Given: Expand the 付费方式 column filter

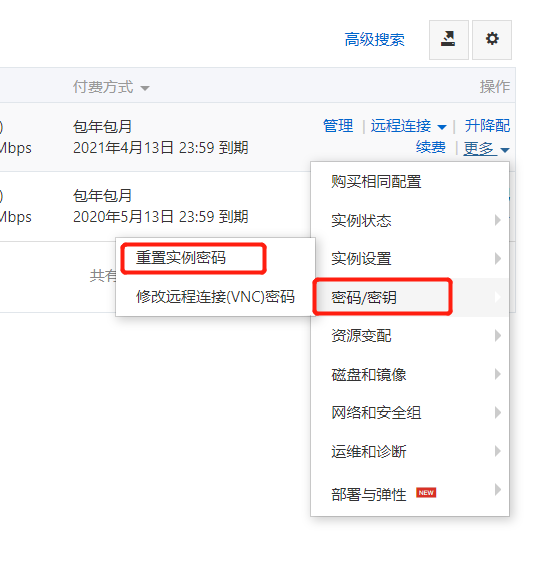Looking at the screenshot, I should click(x=145, y=88).
